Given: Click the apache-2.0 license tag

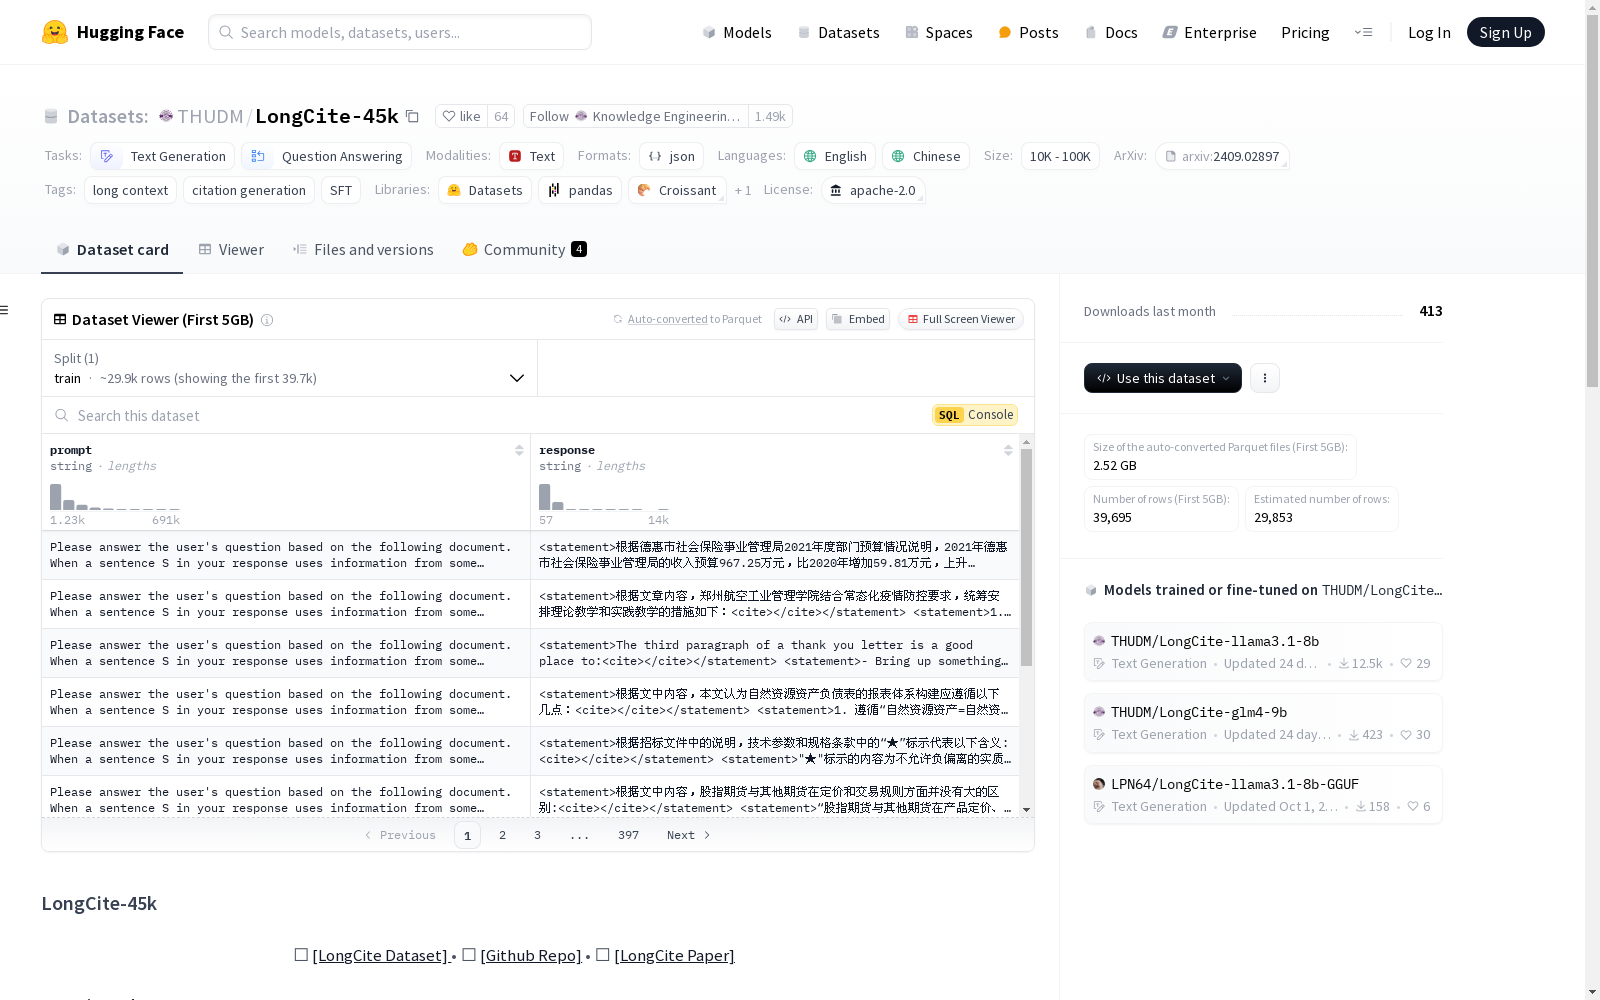Looking at the screenshot, I should pyautogui.click(x=873, y=190).
